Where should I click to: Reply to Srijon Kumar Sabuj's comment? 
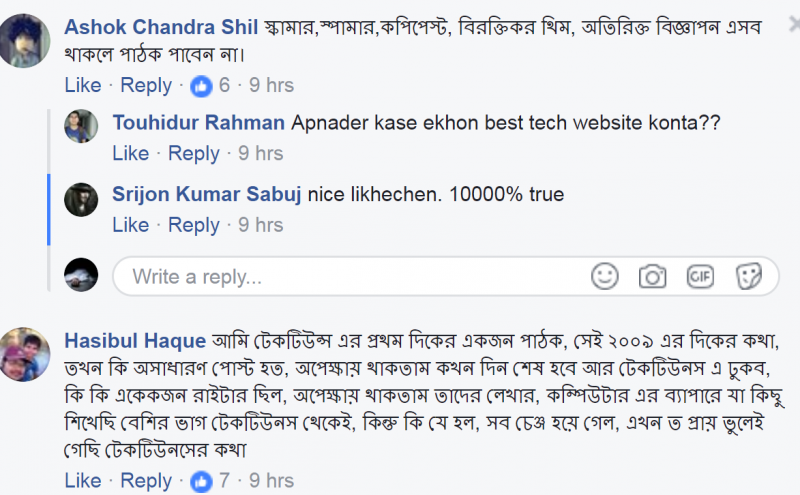tap(194, 225)
